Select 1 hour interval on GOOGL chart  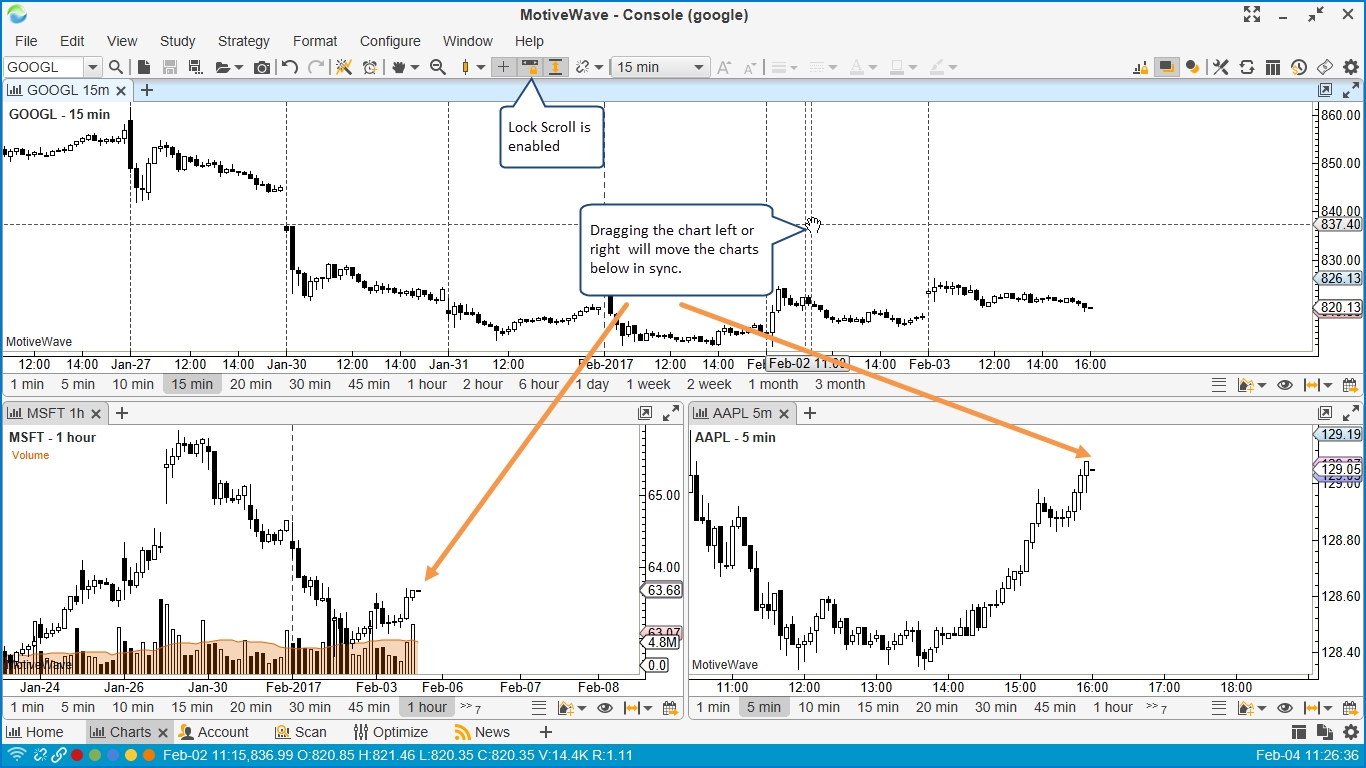coord(427,384)
